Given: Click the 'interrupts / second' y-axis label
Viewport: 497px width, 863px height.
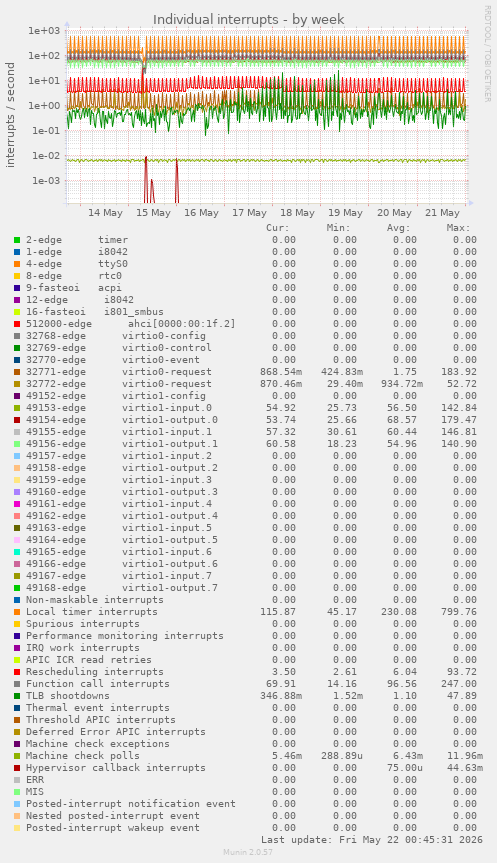Looking at the screenshot, I should (11, 114).
